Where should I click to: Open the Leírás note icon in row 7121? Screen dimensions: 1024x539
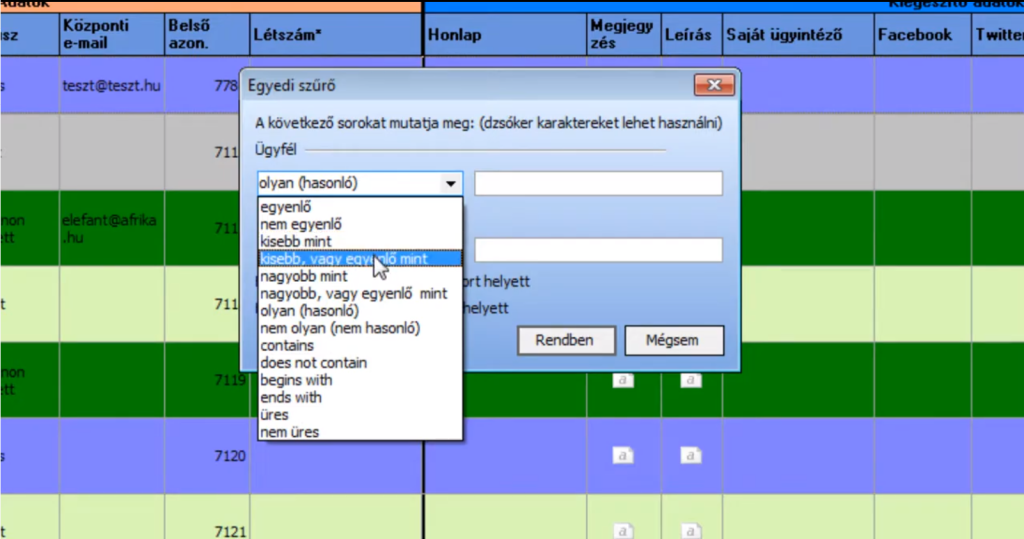point(689,530)
